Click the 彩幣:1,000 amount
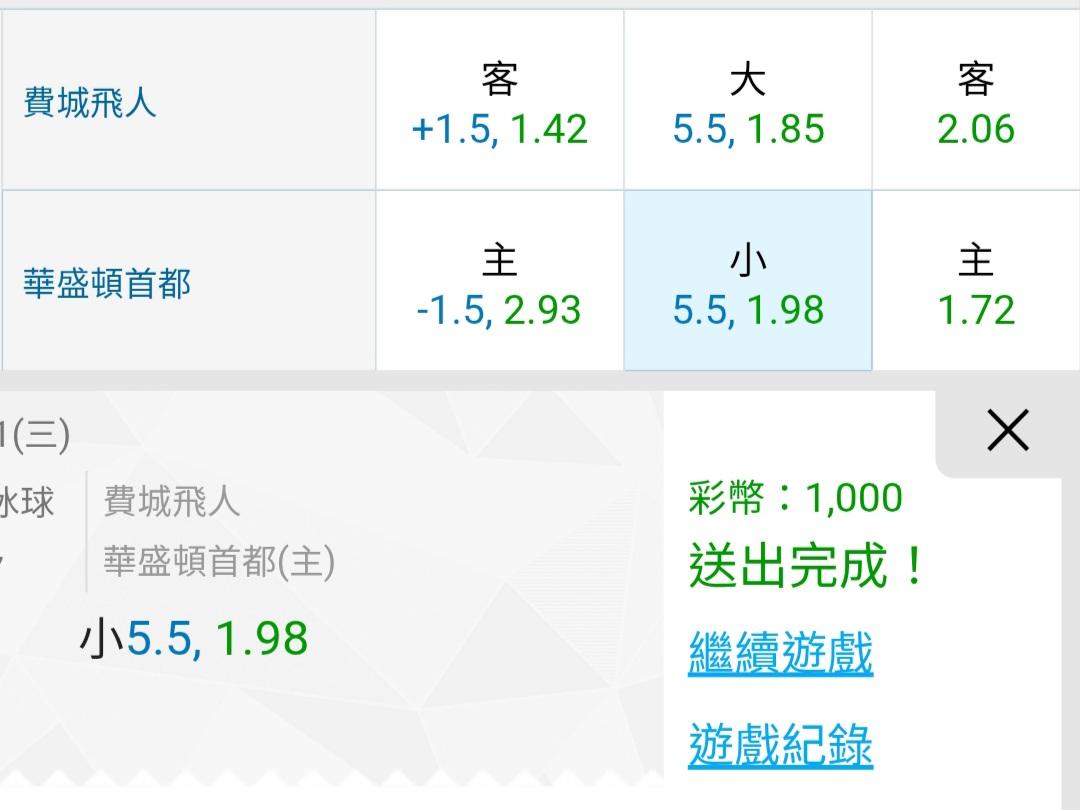1080x810 pixels. pos(796,497)
